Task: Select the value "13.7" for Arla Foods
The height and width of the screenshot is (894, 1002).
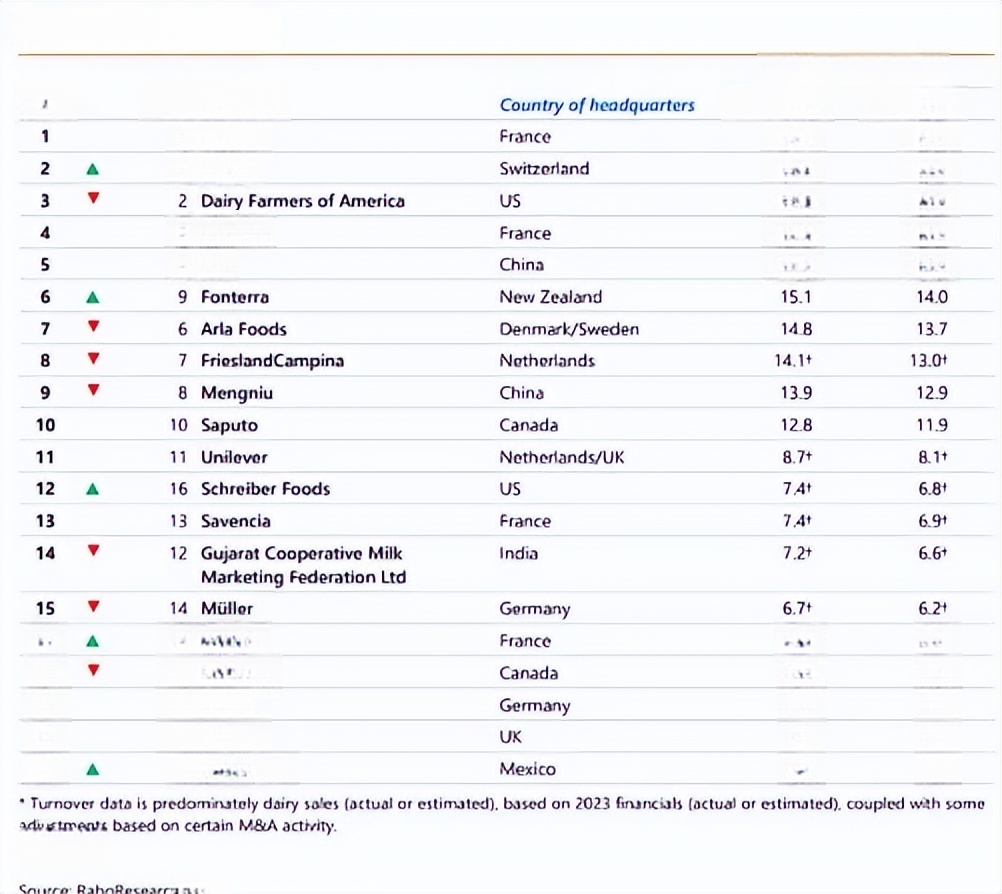Action: 932,329
